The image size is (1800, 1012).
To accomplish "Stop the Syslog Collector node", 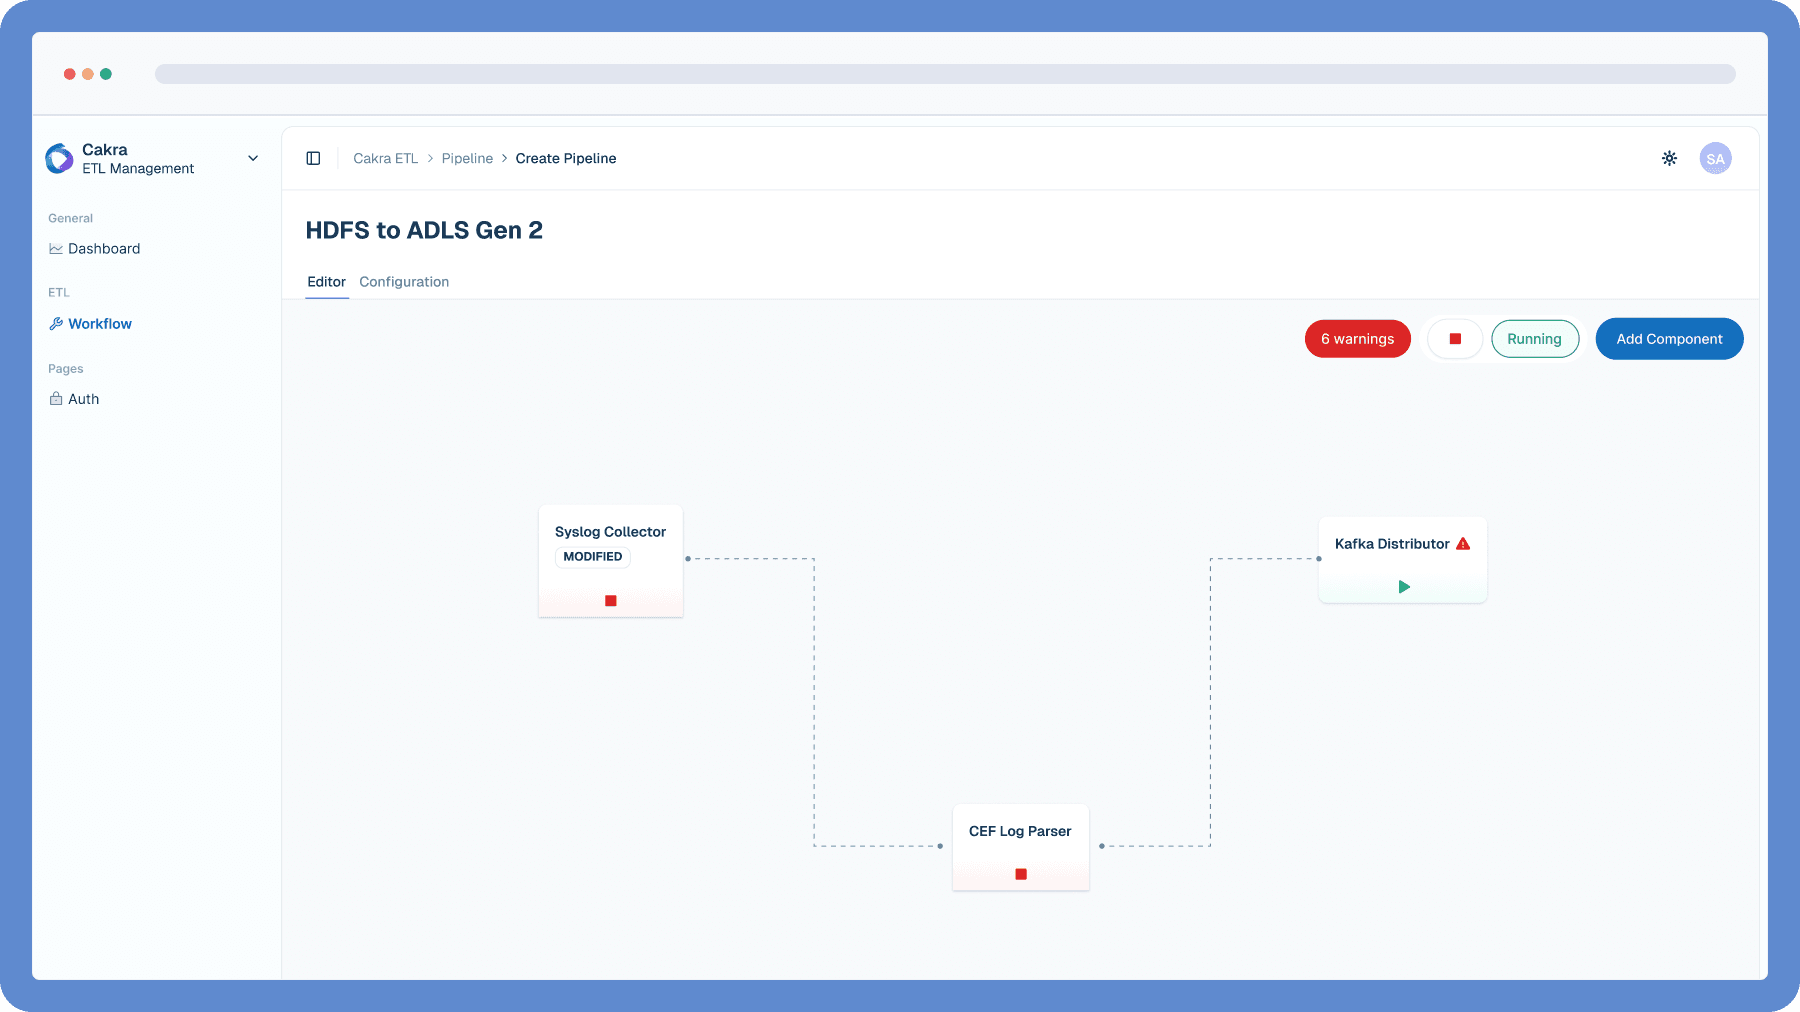I will [x=611, y=601].
